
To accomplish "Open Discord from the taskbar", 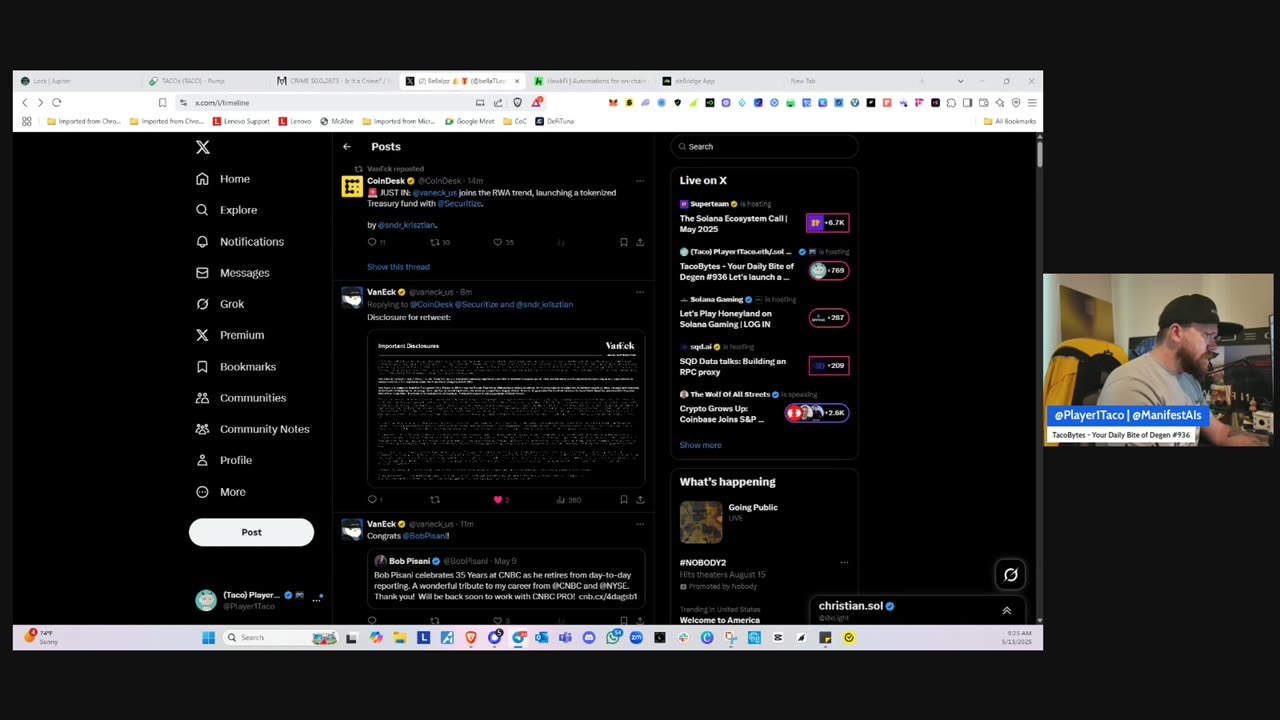I will 589,638.
